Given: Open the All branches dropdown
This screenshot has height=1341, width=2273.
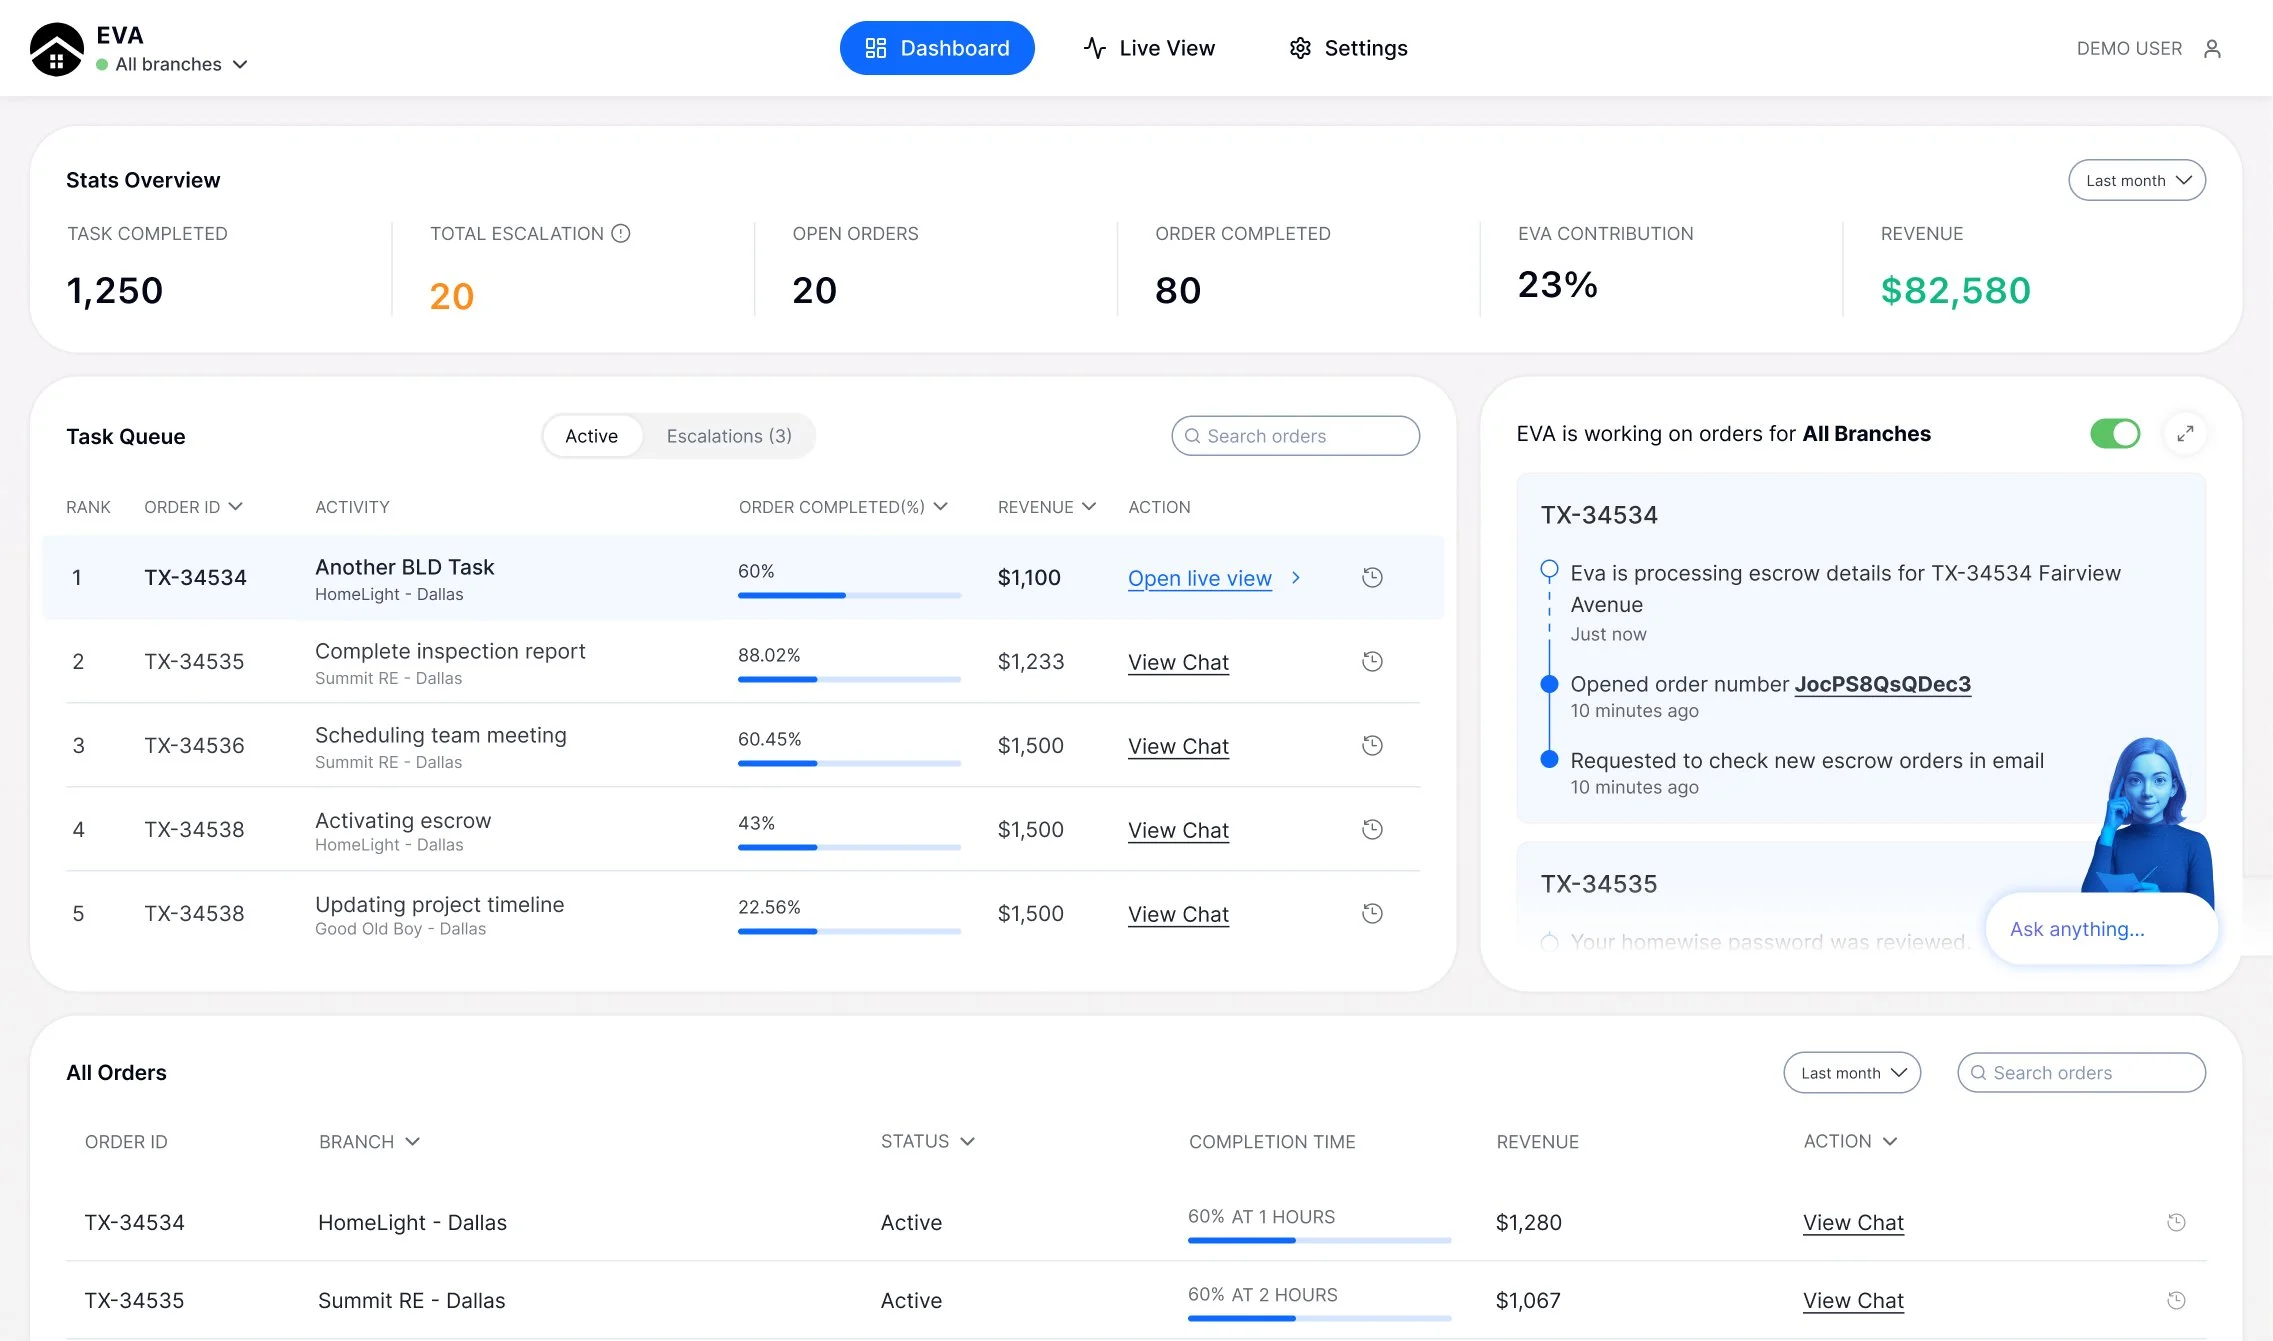Looking at the screenshot, I should [180, 64].
